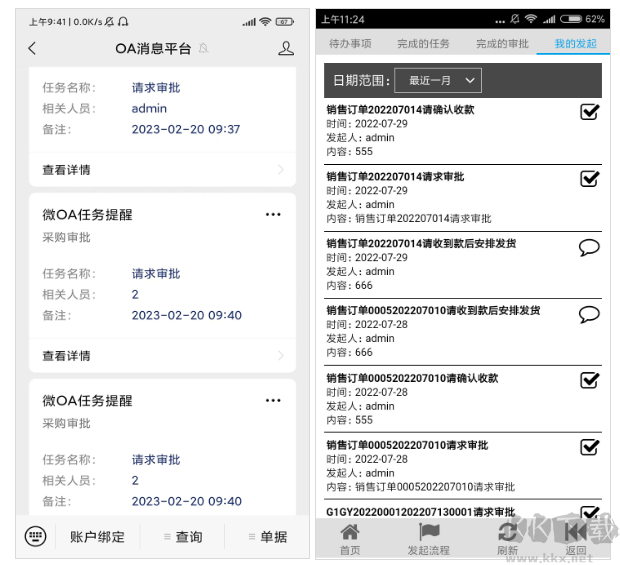Switch to the 完成的任务 tab
Image resolution: width=620 pixels, height=565 pixels.
coord(423,43)
